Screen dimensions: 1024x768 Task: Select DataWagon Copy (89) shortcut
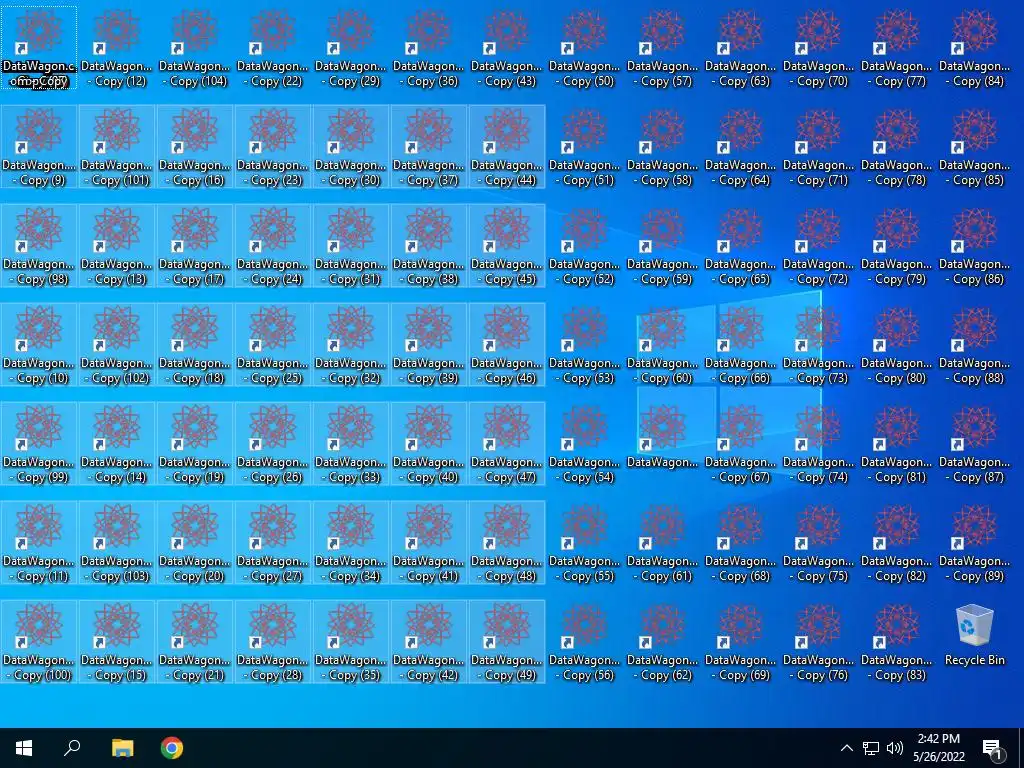(x=974, y=543)
